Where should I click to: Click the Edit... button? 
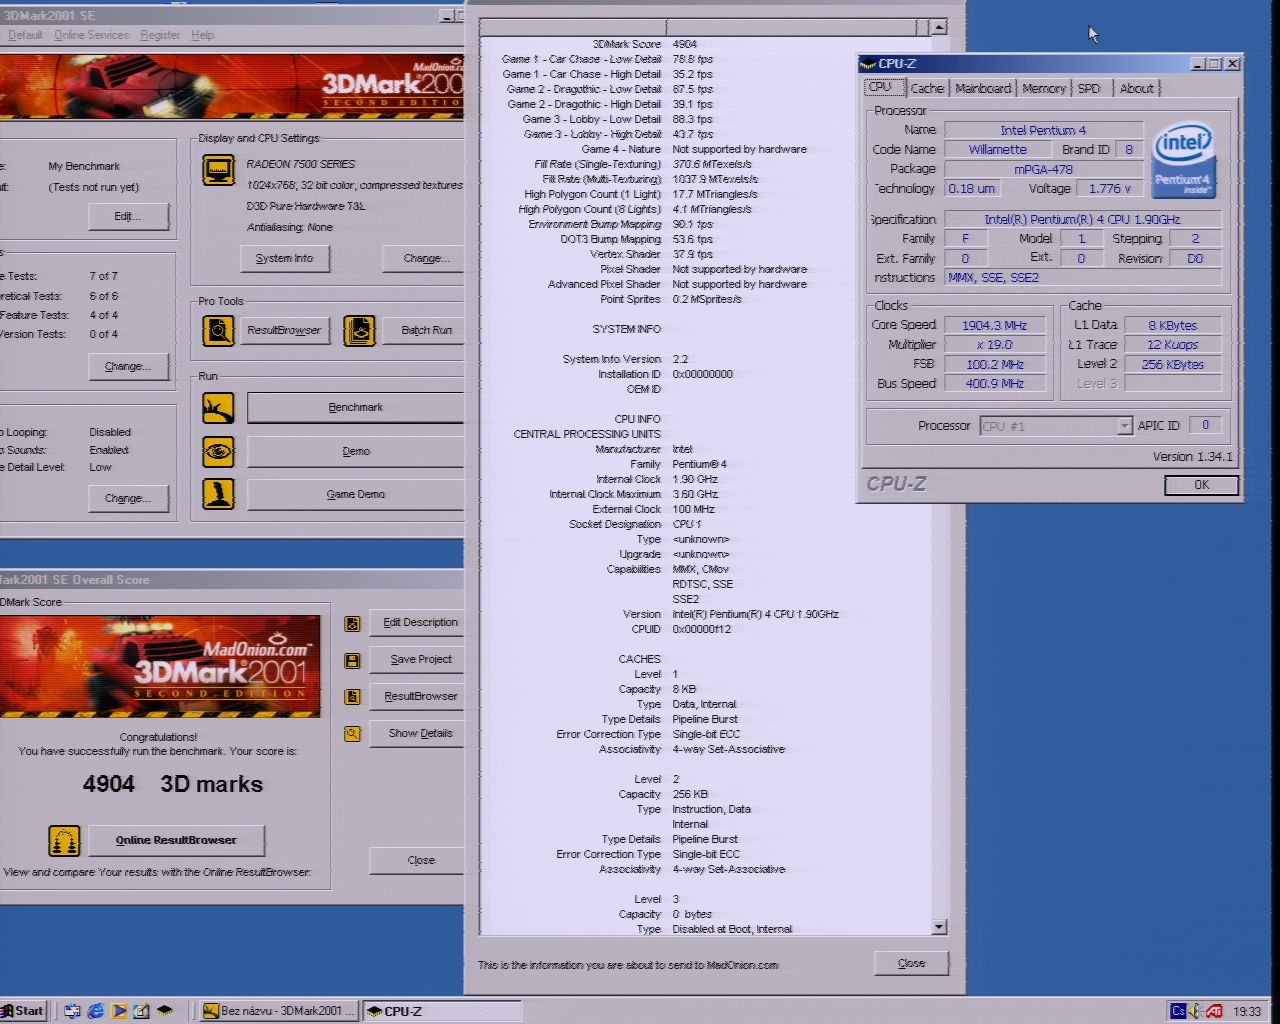coord(128,216)
